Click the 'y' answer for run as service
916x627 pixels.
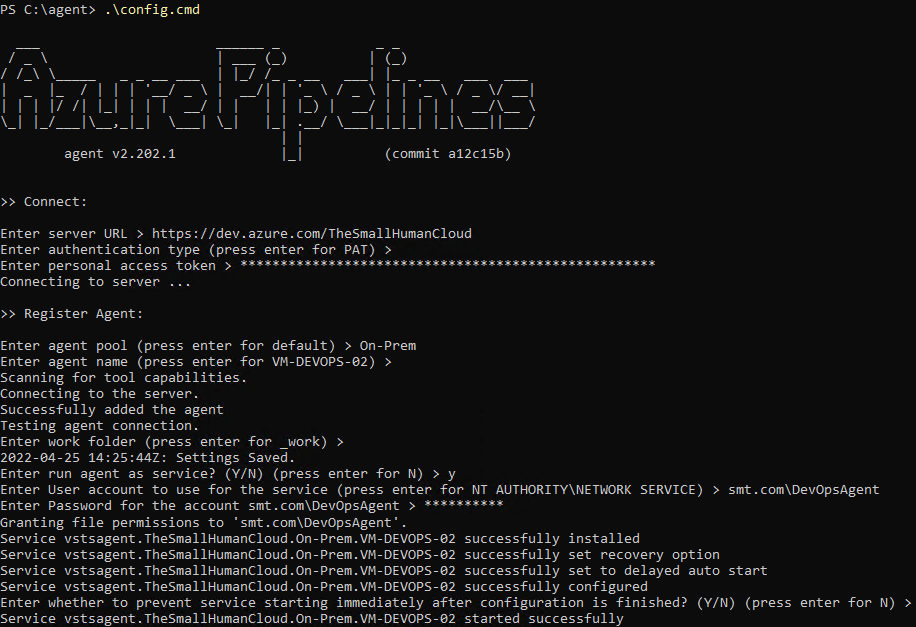[452, 473]
